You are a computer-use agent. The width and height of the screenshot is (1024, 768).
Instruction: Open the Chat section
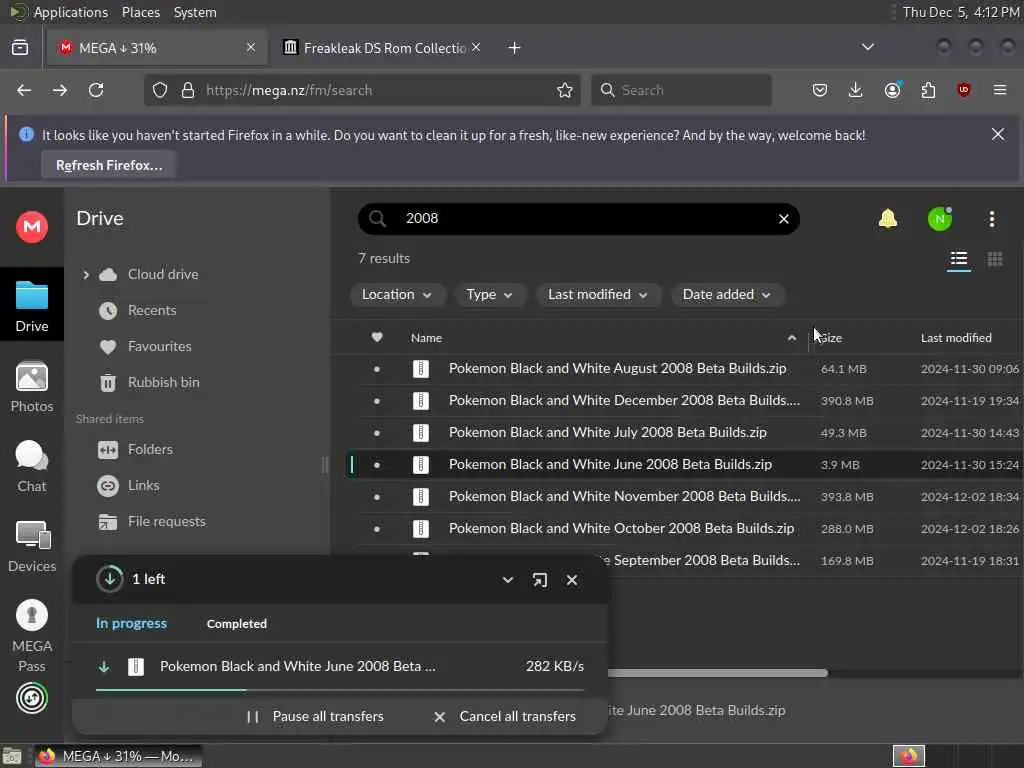pyautogui.click(x=31, y=467)
